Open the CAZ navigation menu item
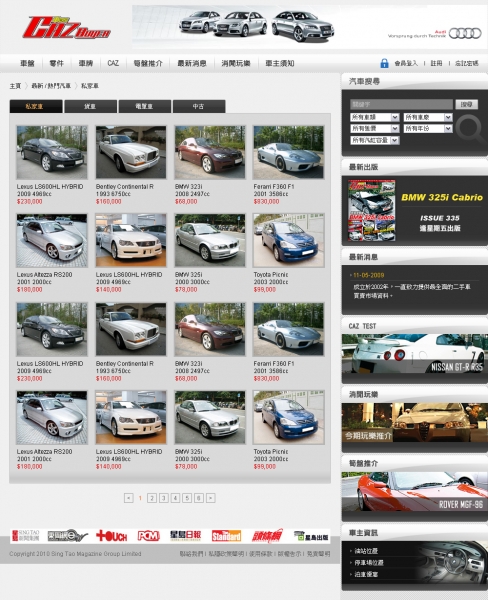 point(113,63)
